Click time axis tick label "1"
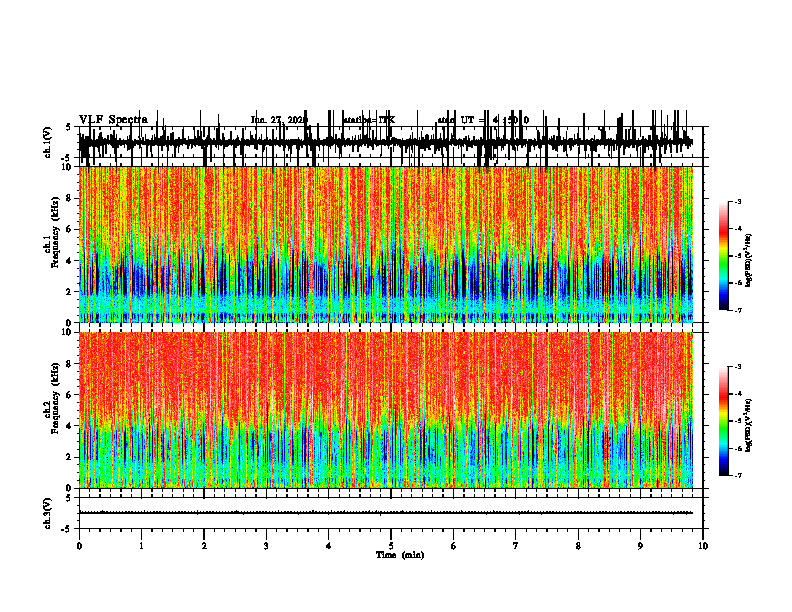 tap(141, 546)
